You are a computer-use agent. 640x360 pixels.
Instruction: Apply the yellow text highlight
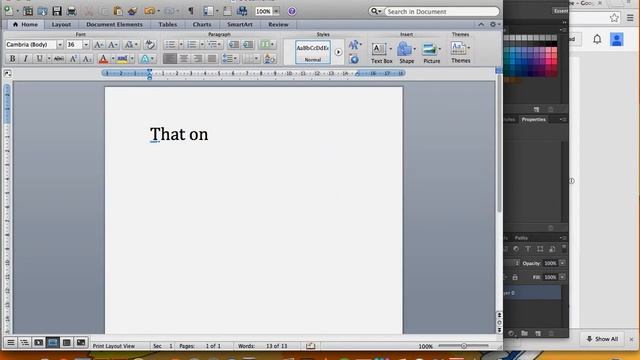pos(122,59)
